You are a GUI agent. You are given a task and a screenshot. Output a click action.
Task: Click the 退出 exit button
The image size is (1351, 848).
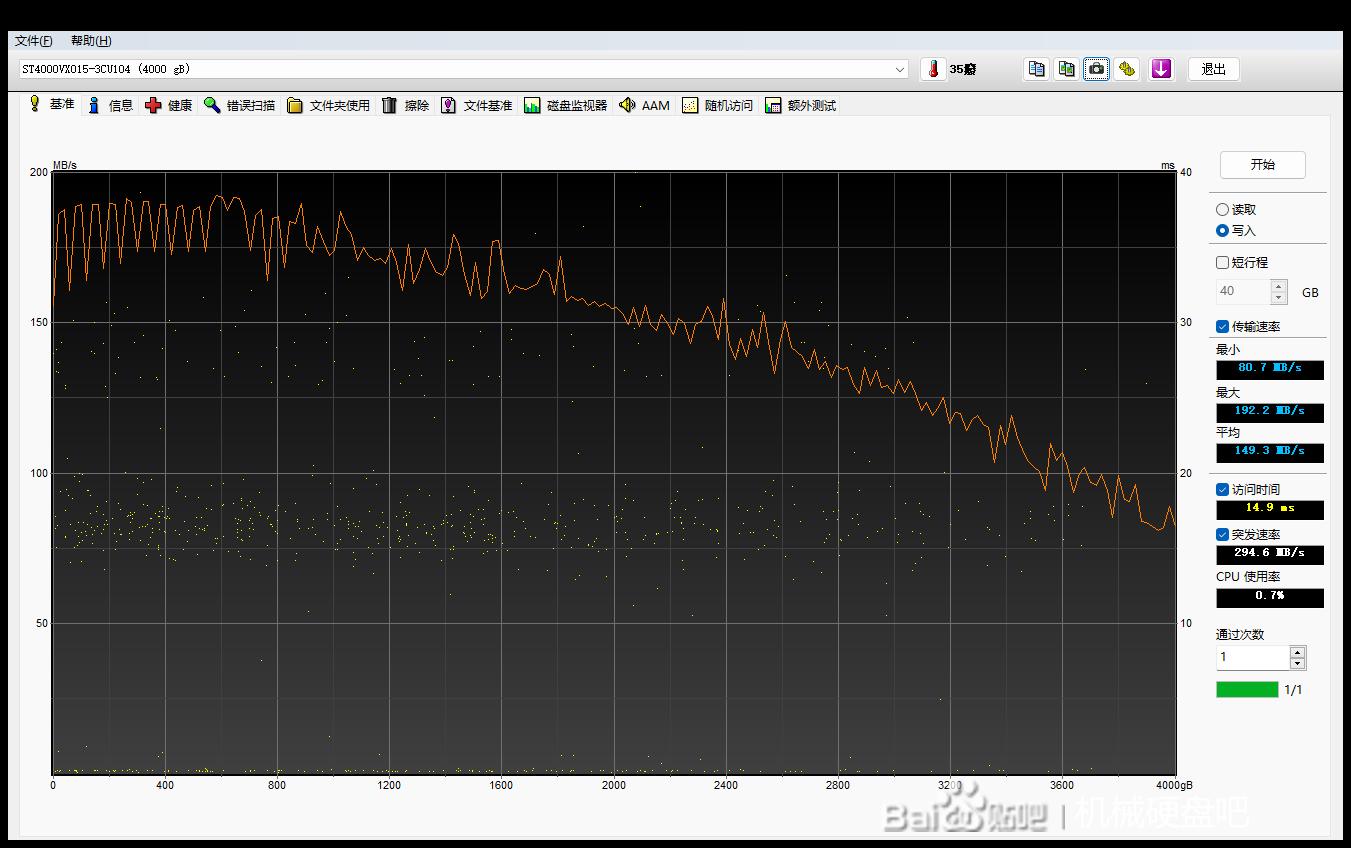click(1214, 69)
